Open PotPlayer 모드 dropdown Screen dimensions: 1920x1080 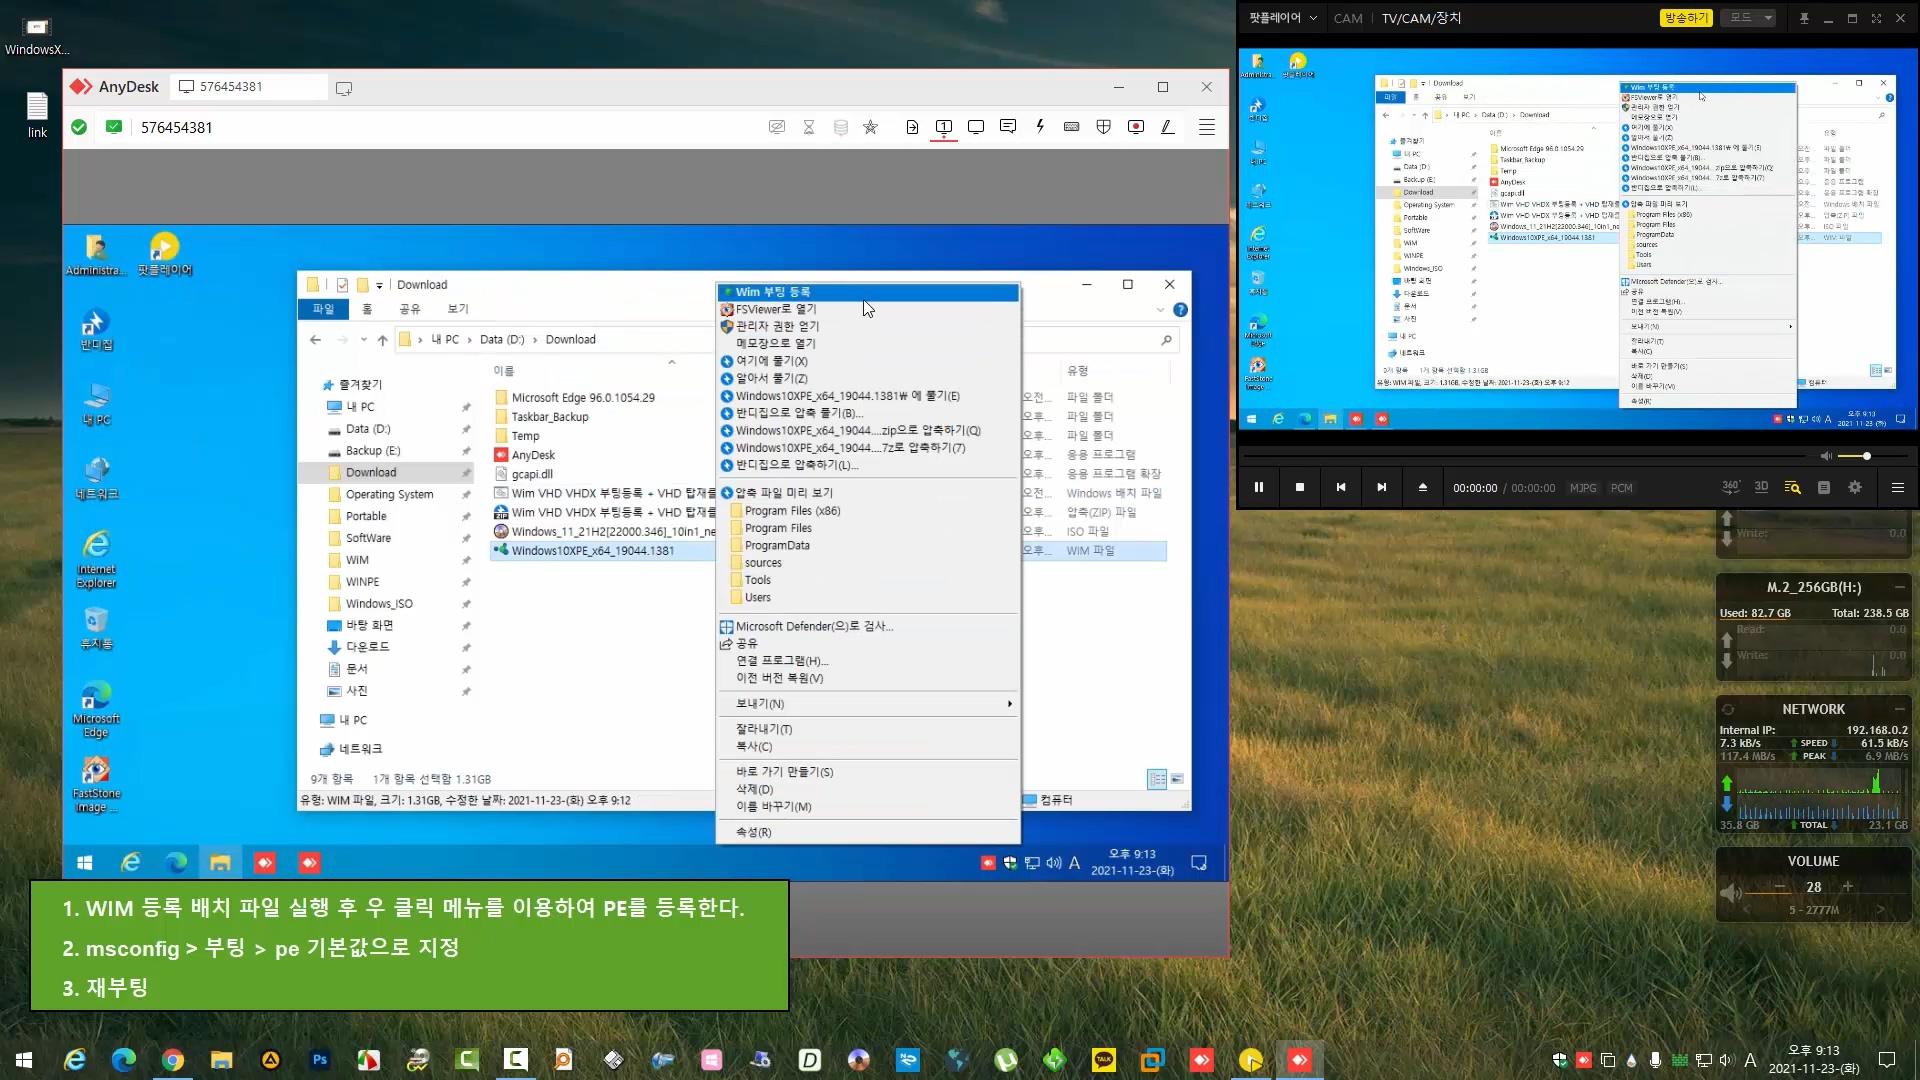click(x=1750, y=18)
